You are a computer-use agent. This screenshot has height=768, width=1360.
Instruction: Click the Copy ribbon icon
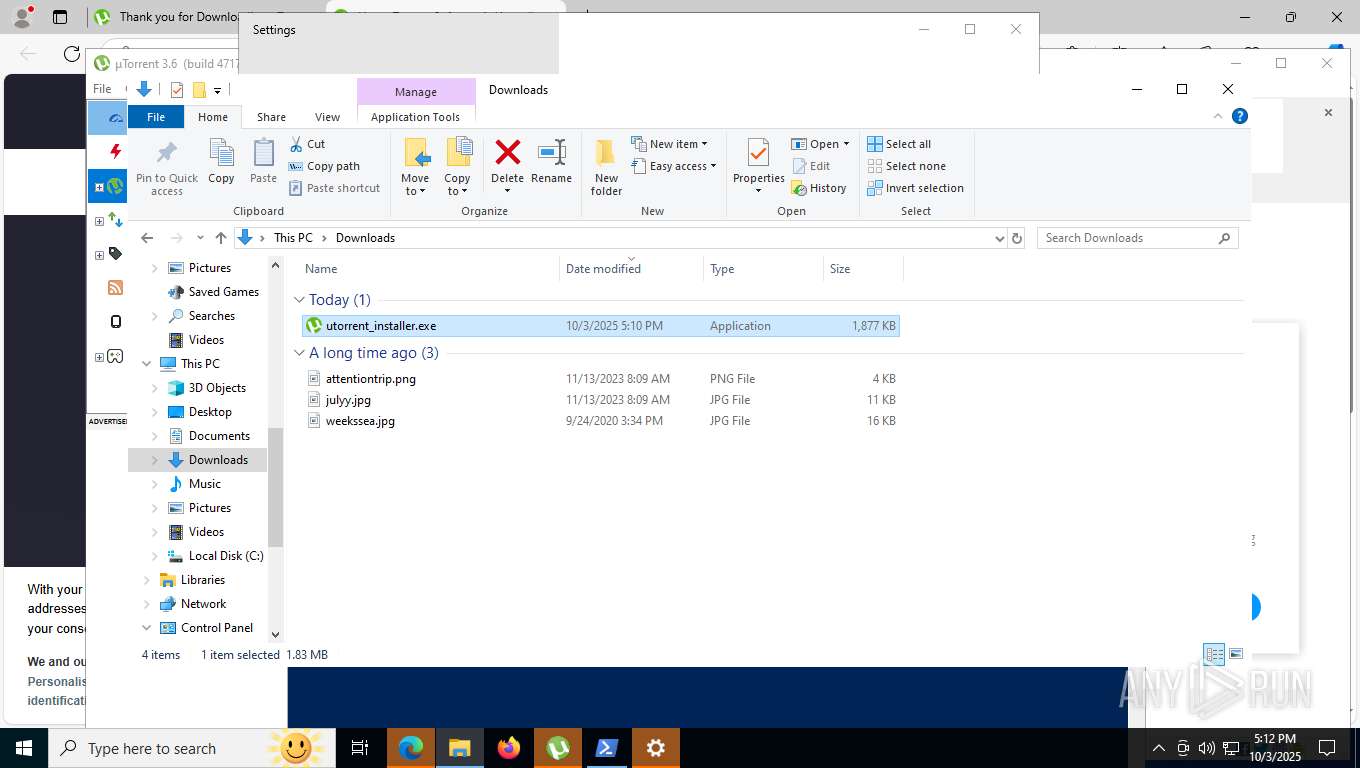(221, 162)
